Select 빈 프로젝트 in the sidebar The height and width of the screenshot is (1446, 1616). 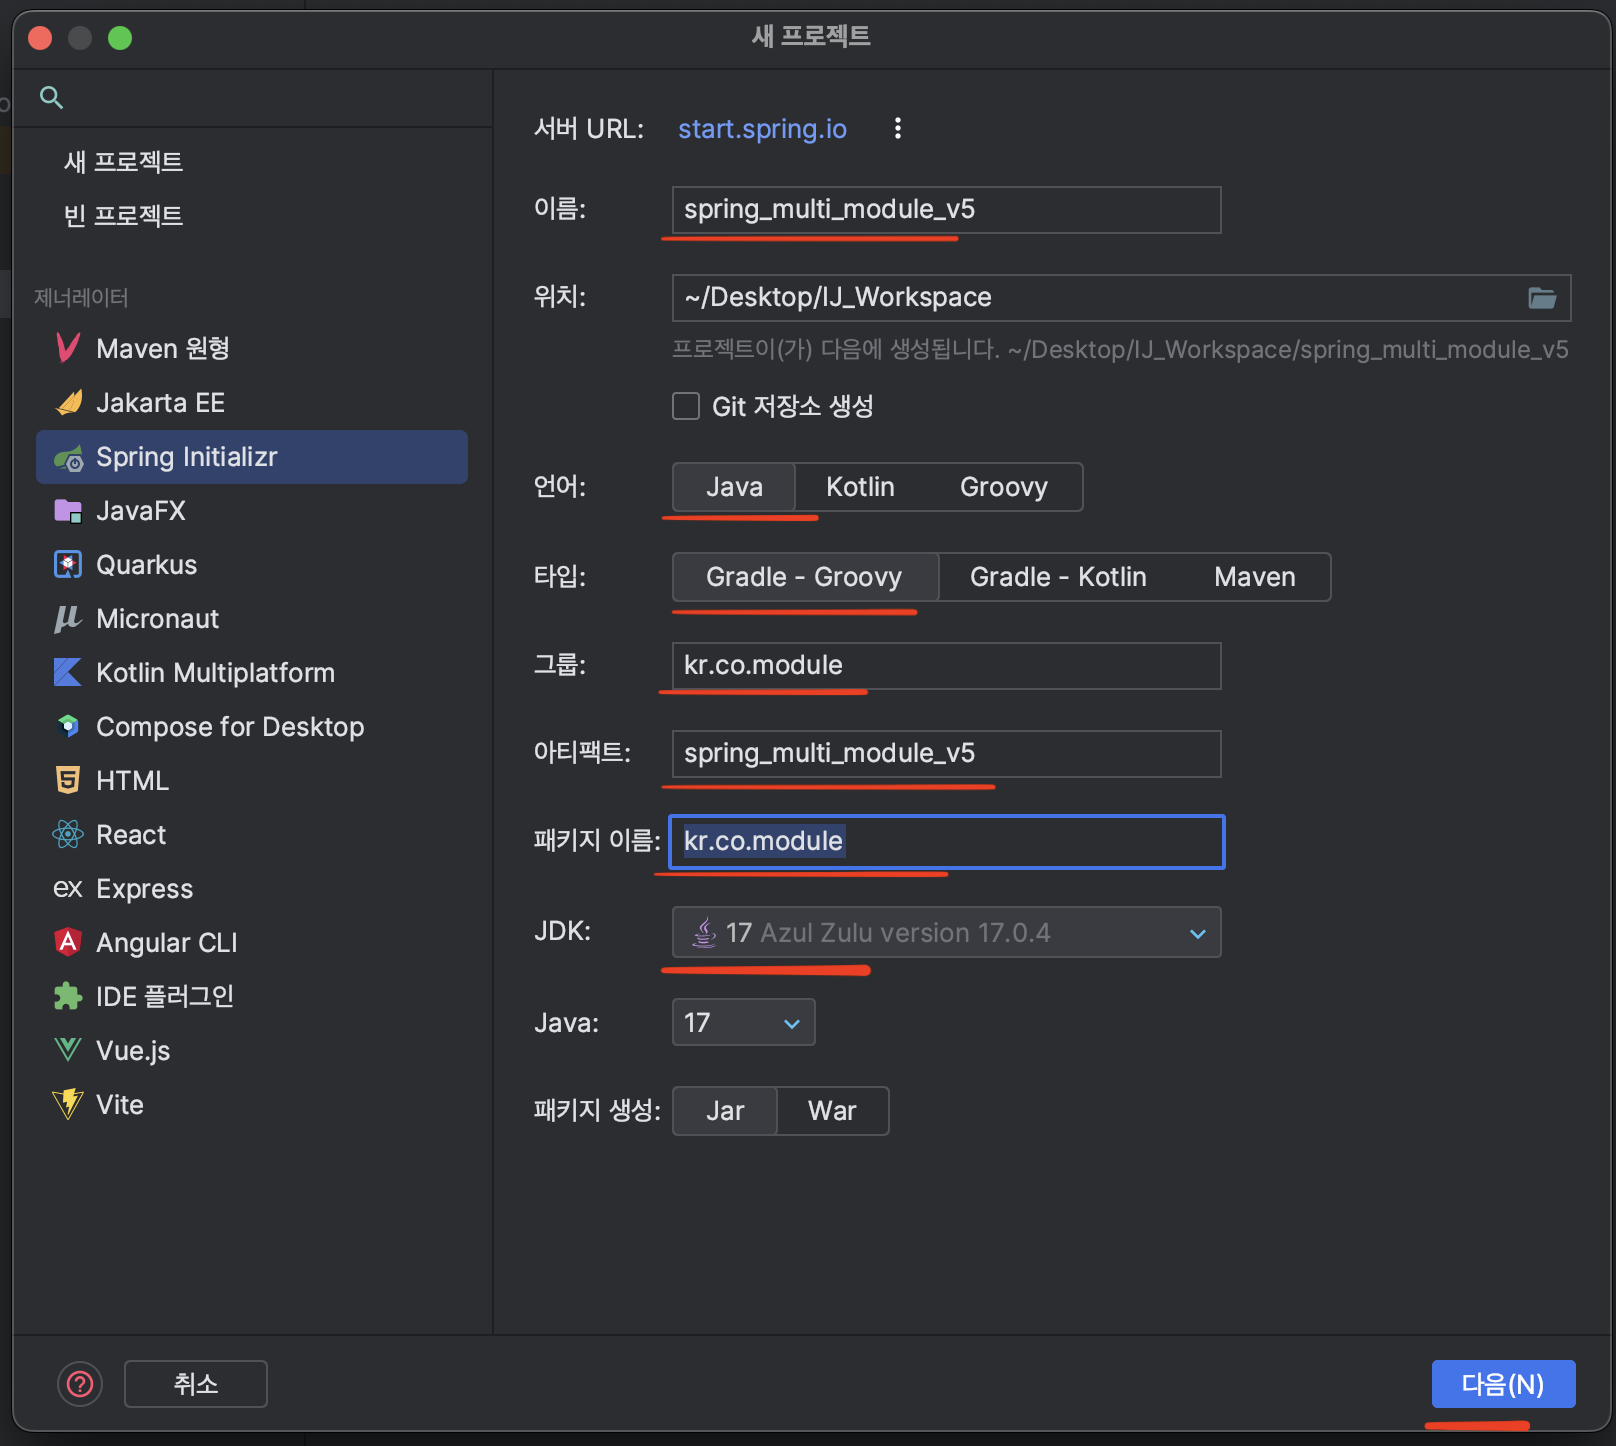tap(123, 216)
